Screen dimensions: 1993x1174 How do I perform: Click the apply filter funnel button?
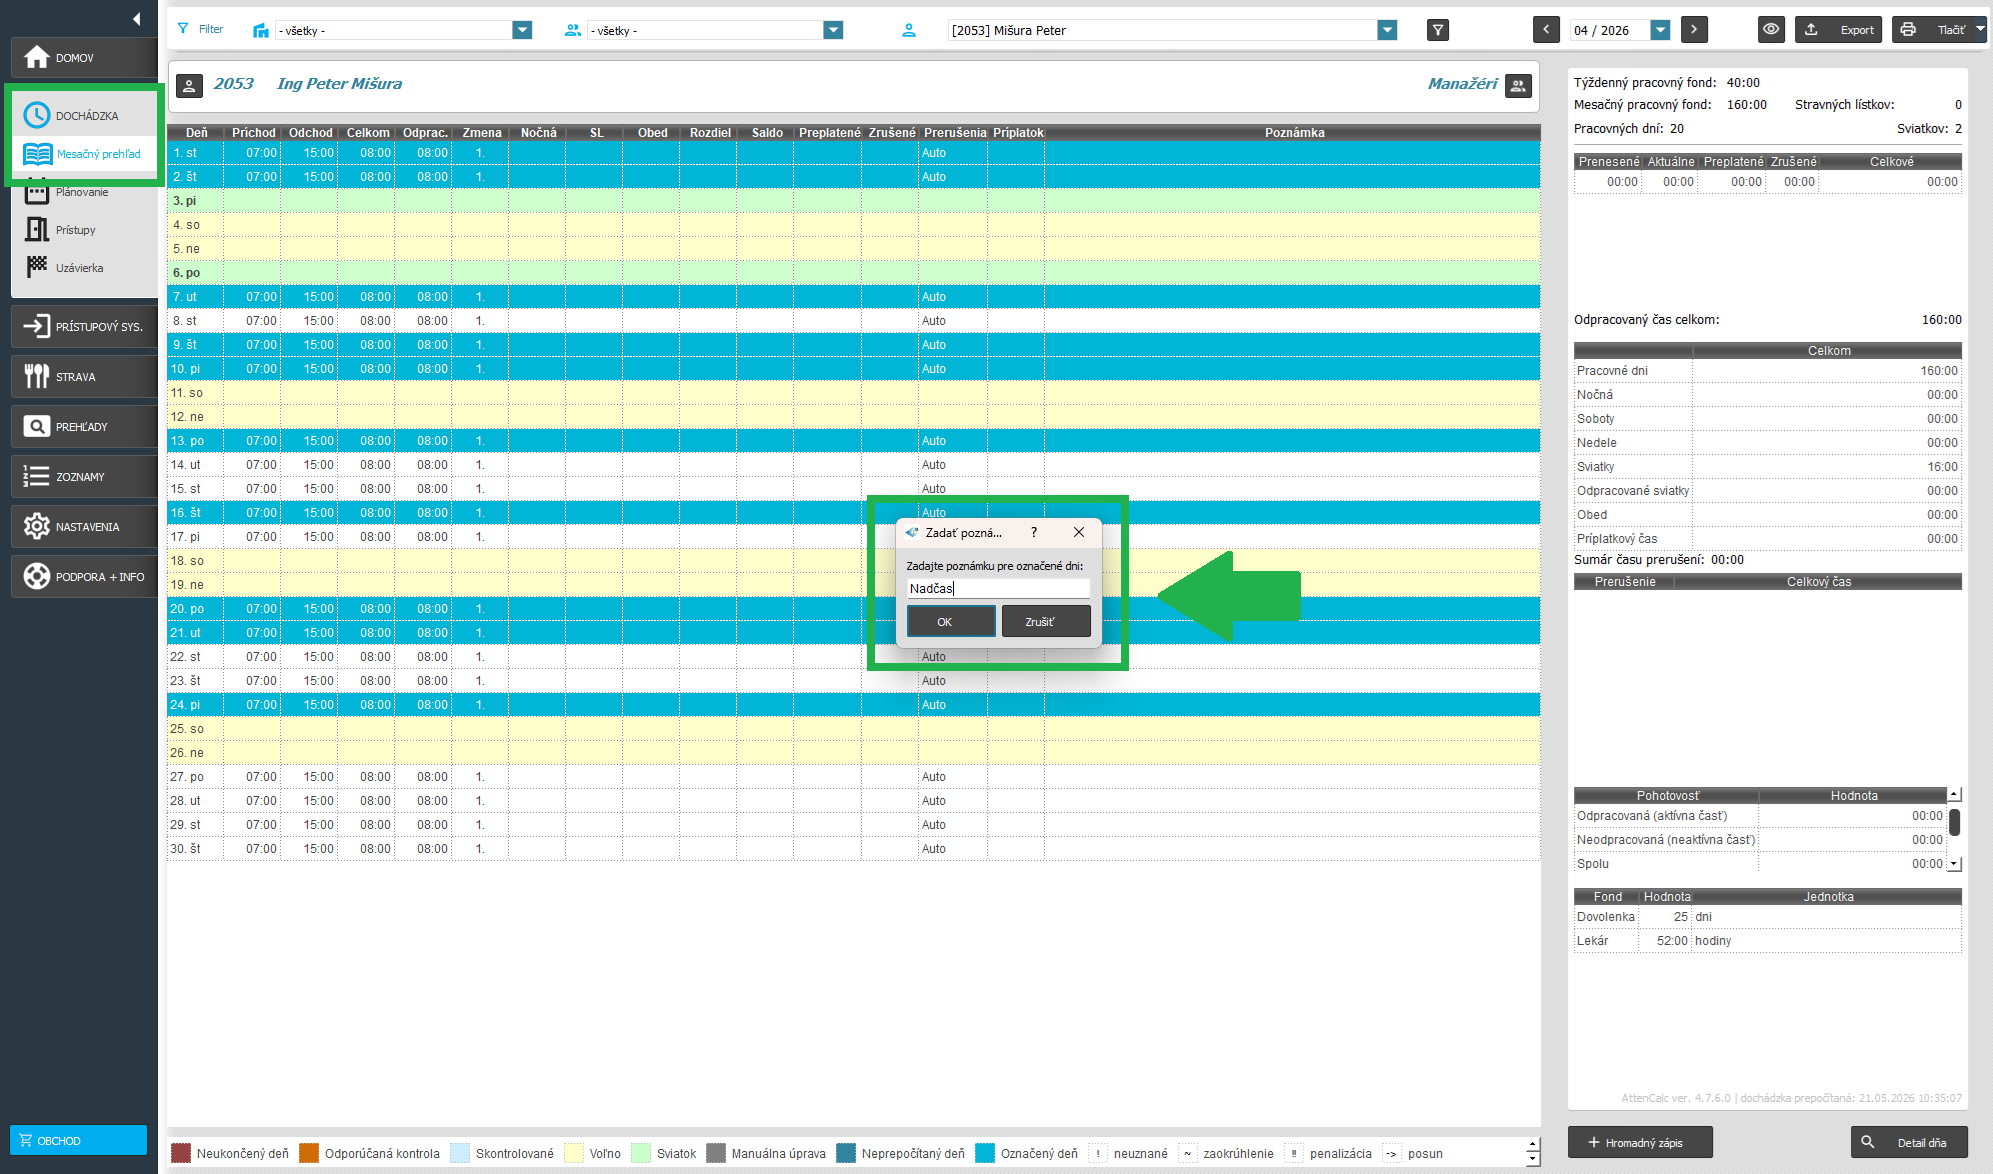pos(1438,30)
